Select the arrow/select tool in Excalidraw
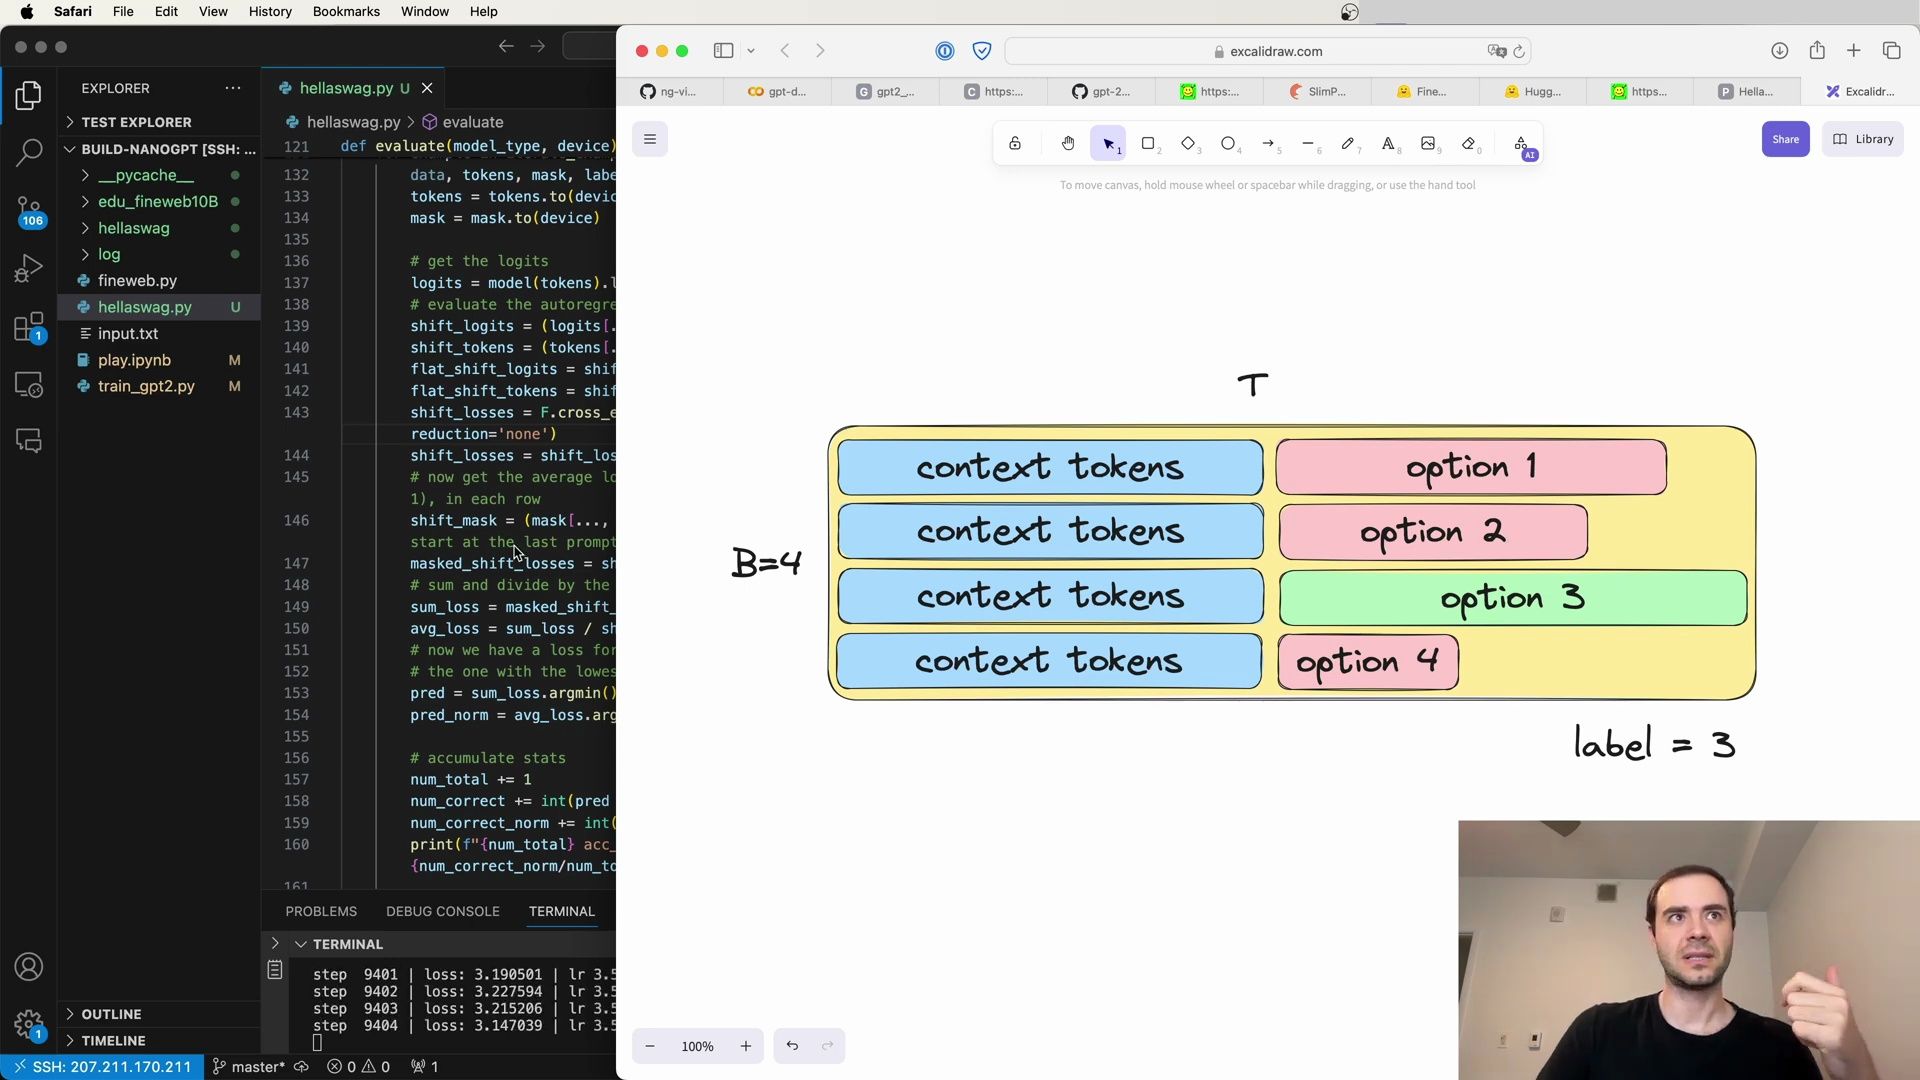Screen dimensions: 1920x1080 1109,144
